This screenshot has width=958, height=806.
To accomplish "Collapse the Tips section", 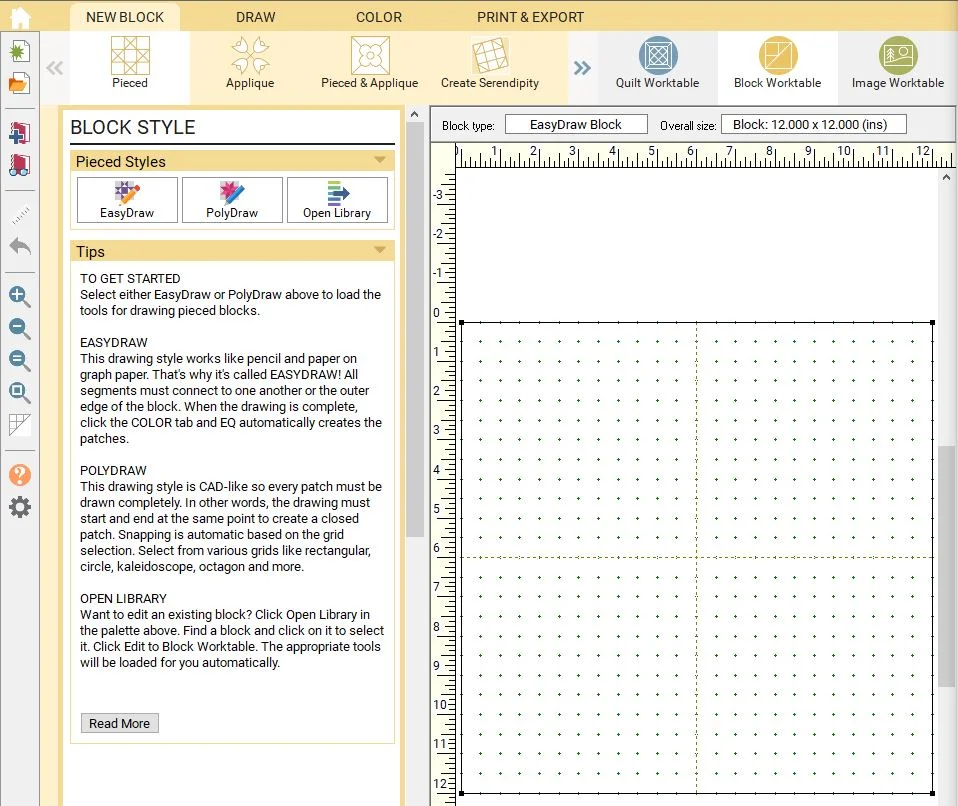I will [x=379, y=250].
